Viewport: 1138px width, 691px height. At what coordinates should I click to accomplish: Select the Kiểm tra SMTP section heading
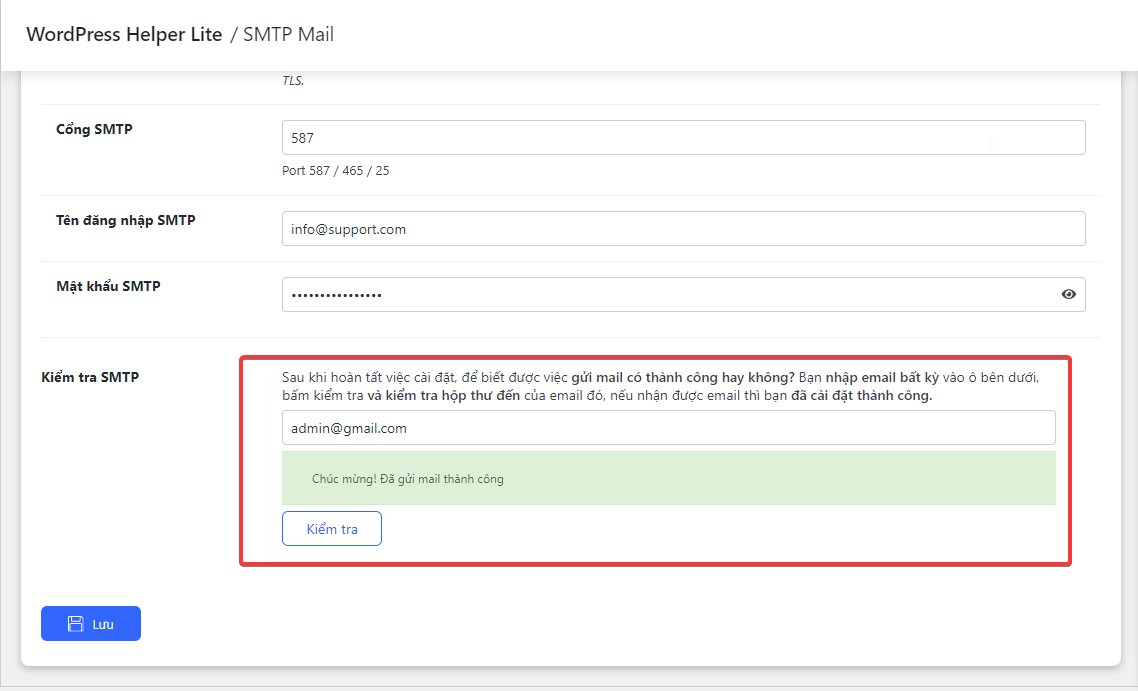pos(90,377)
